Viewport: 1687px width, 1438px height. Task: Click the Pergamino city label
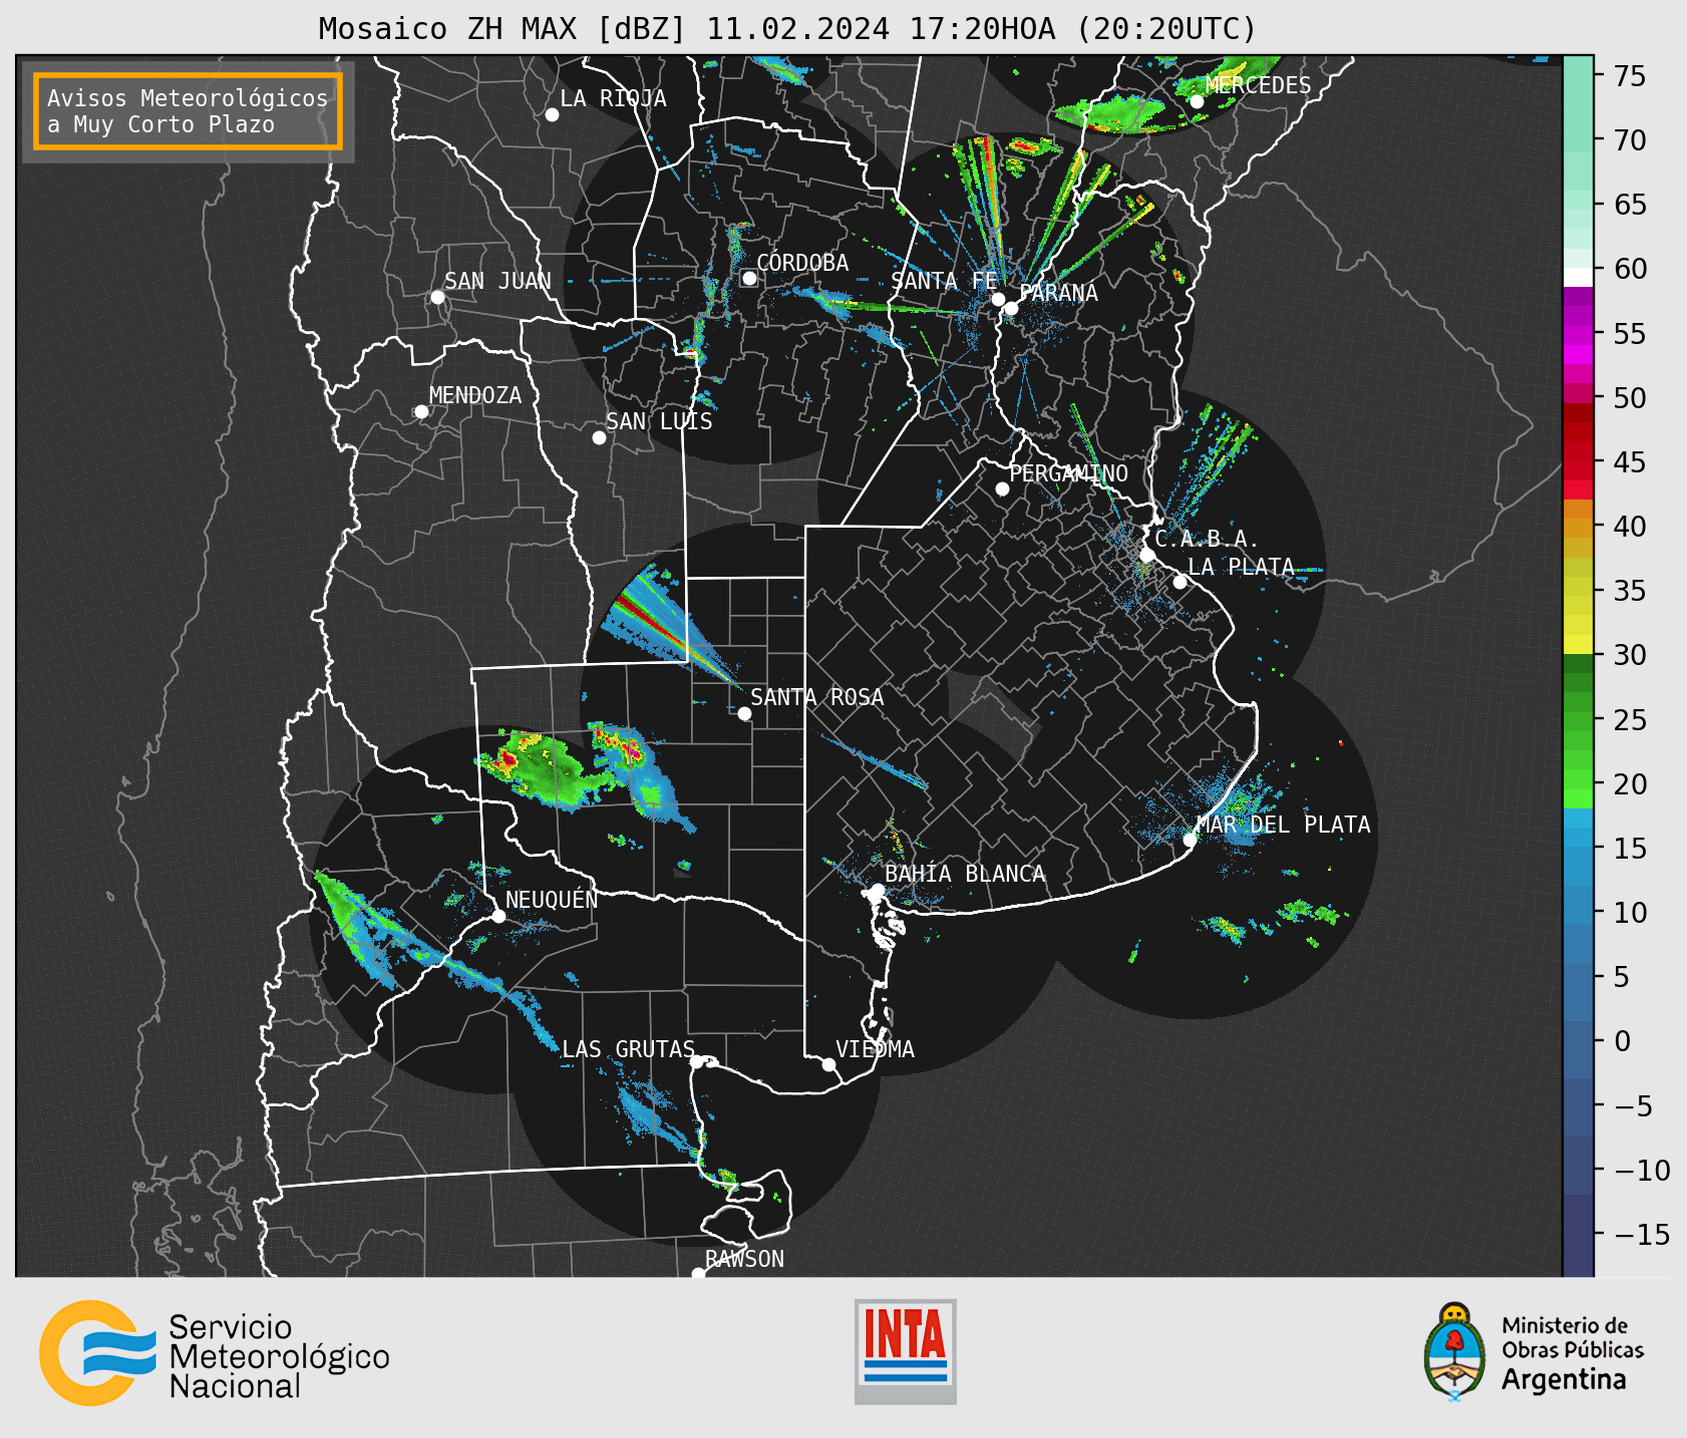(1068, 473)
